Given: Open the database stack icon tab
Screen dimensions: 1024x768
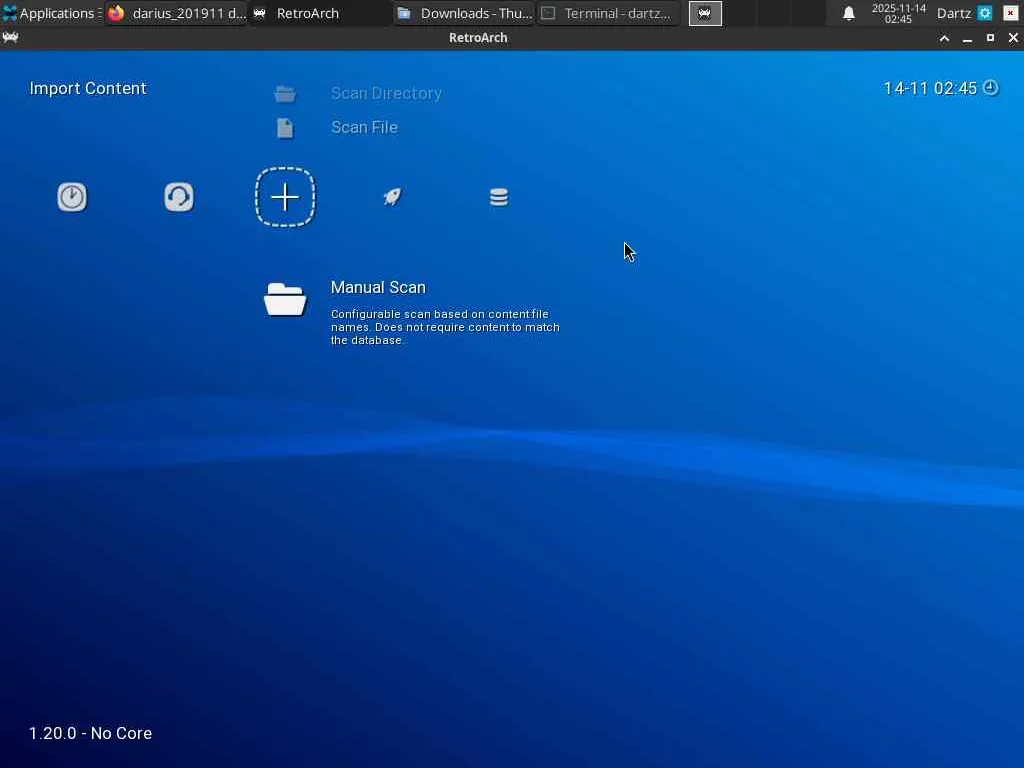Looking at the screenshot, I should (x=498, y=197).
